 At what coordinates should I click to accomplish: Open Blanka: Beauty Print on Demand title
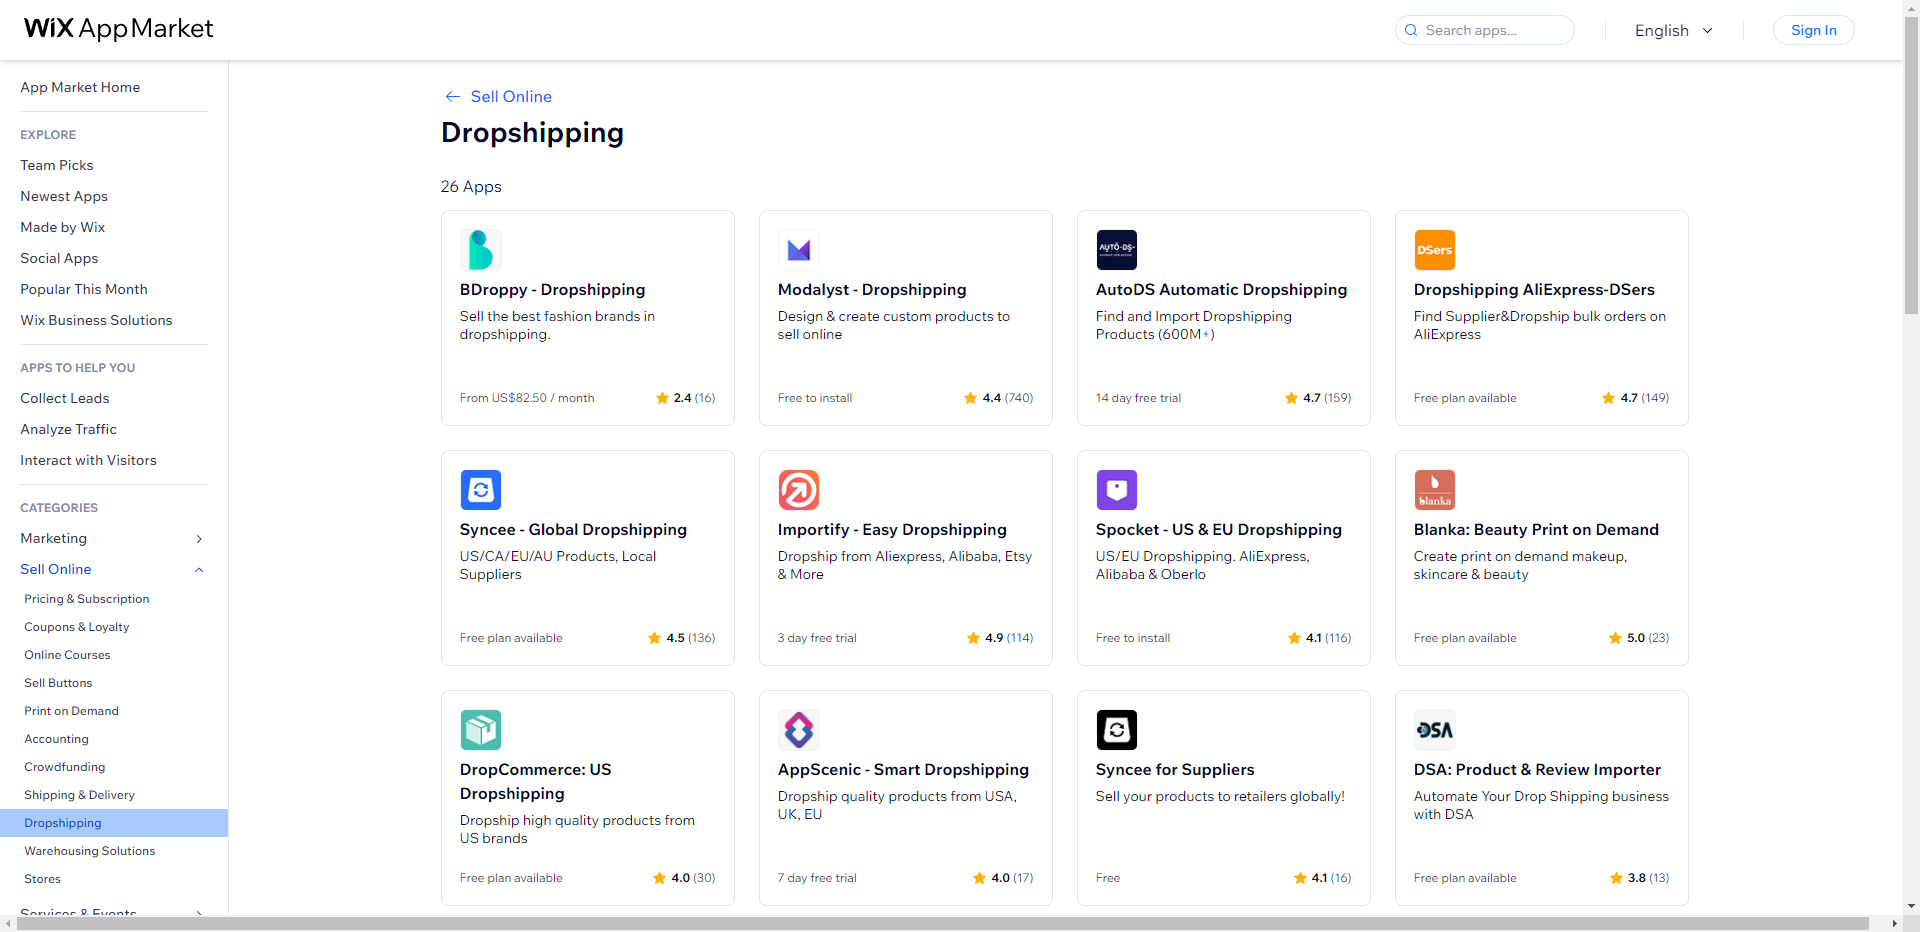(1536, 530)
